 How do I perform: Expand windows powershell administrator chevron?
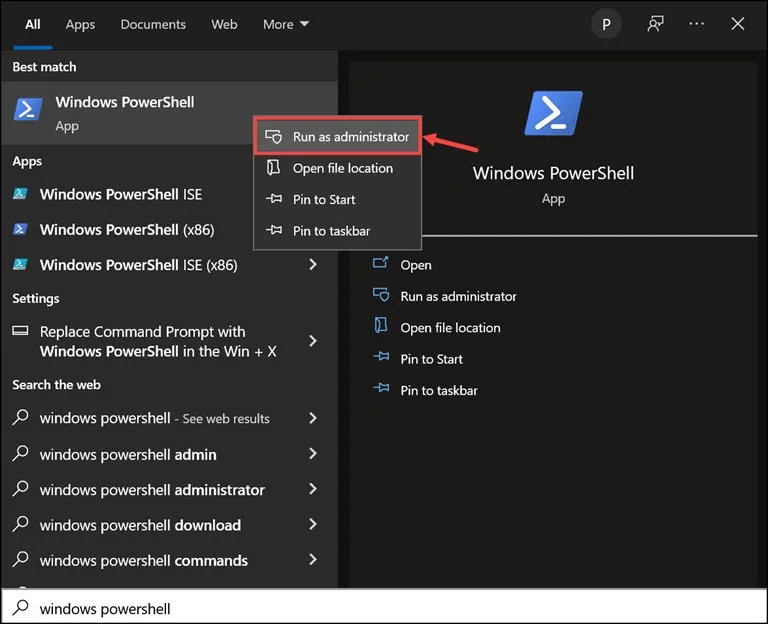[313, 489]
